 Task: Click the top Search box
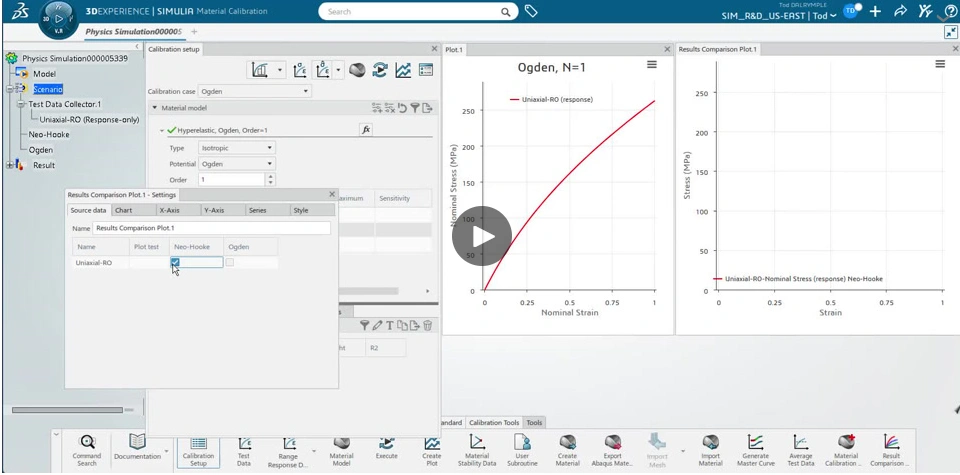point(418,11)
